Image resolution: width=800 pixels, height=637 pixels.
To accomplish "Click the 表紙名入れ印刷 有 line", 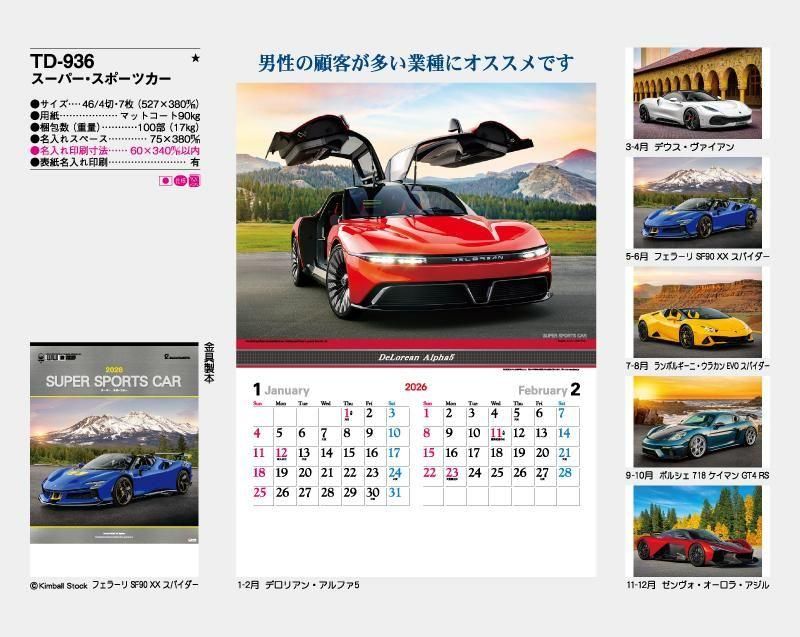I will (115, 163).
